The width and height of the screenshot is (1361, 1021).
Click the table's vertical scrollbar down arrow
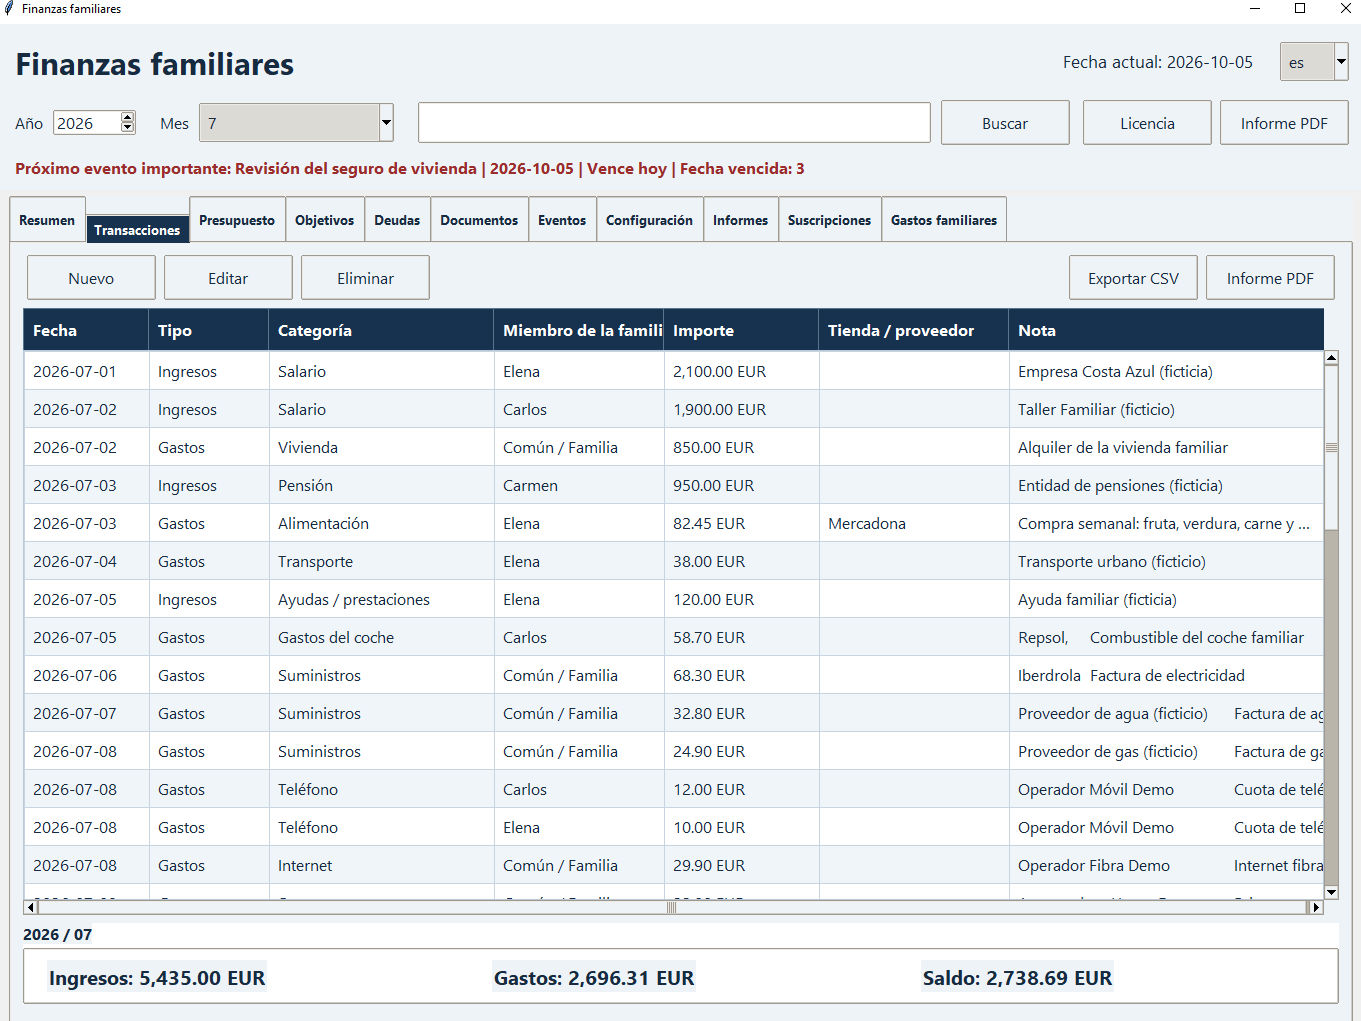pyautogui.click(x=1331, y=892)
